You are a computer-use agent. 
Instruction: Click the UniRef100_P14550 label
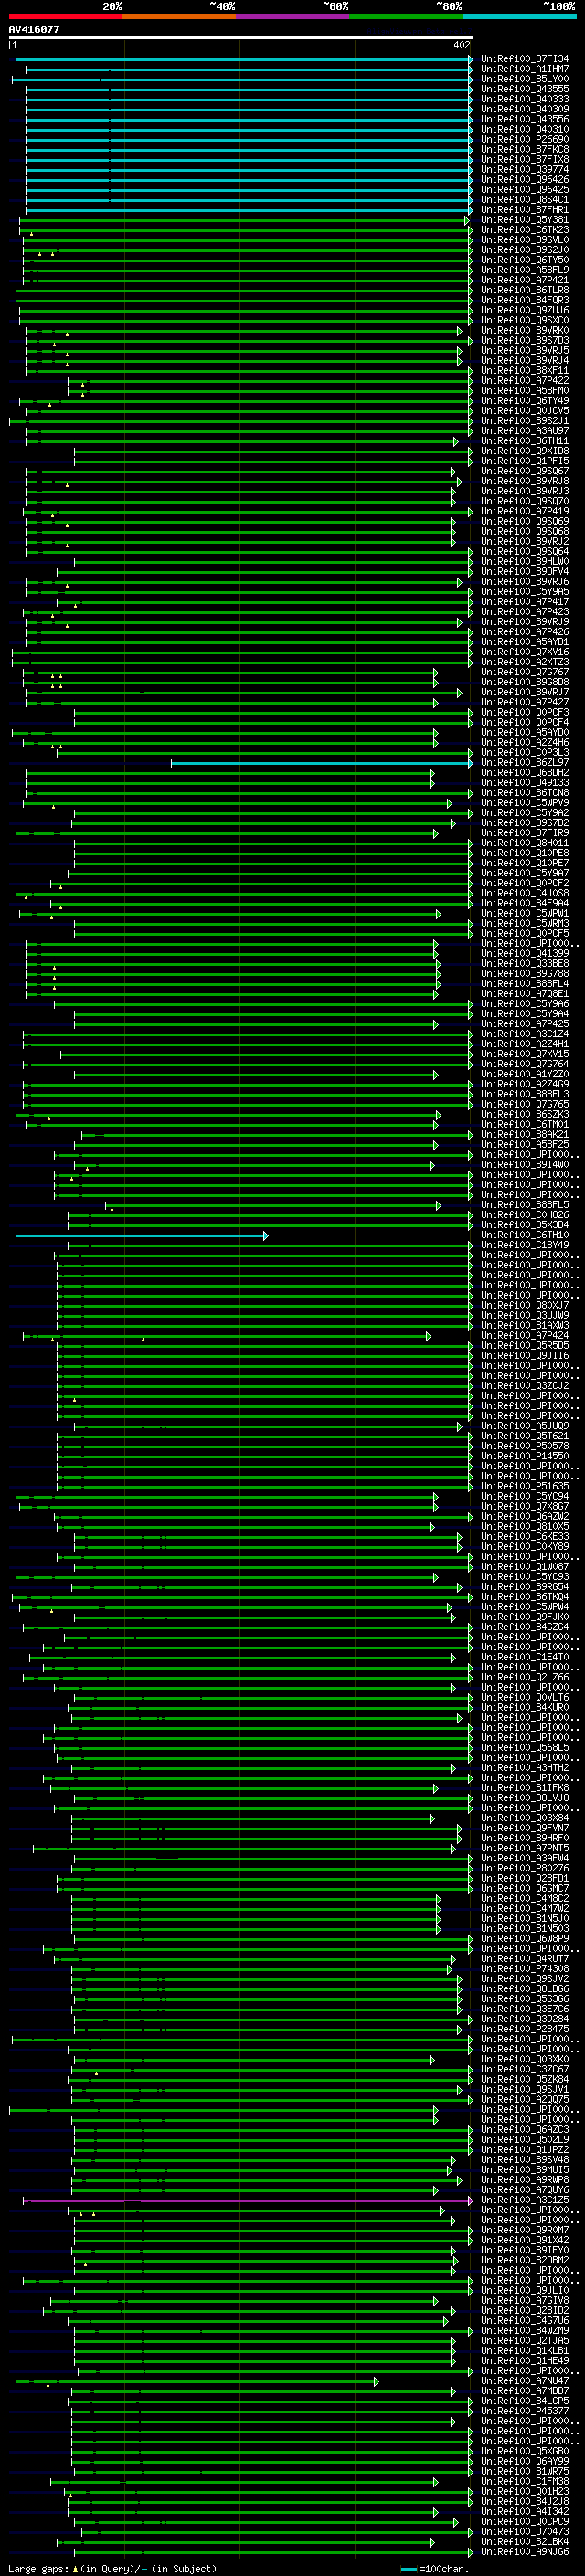(524, 1456)
